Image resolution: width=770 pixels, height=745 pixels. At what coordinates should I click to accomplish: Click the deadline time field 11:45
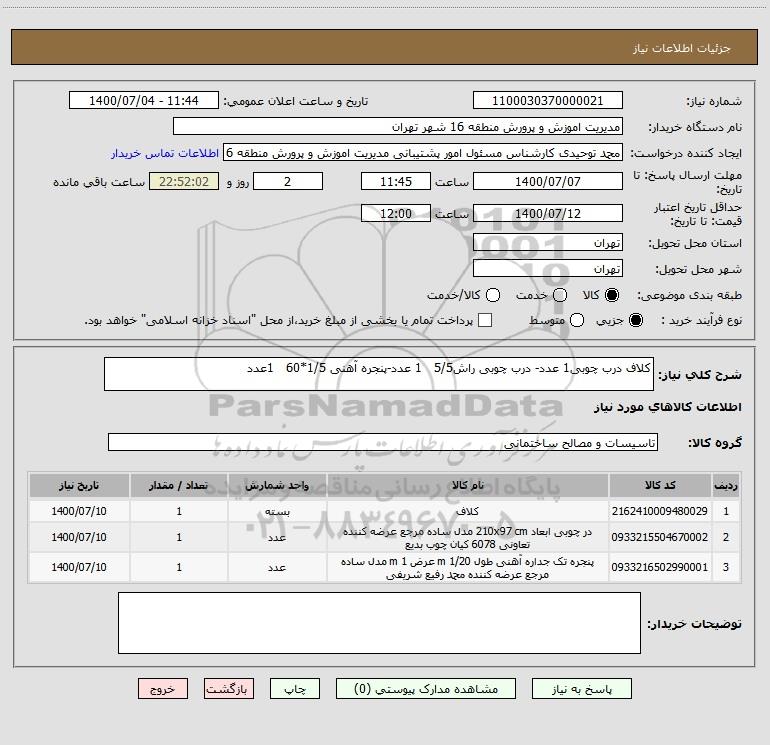396,181
